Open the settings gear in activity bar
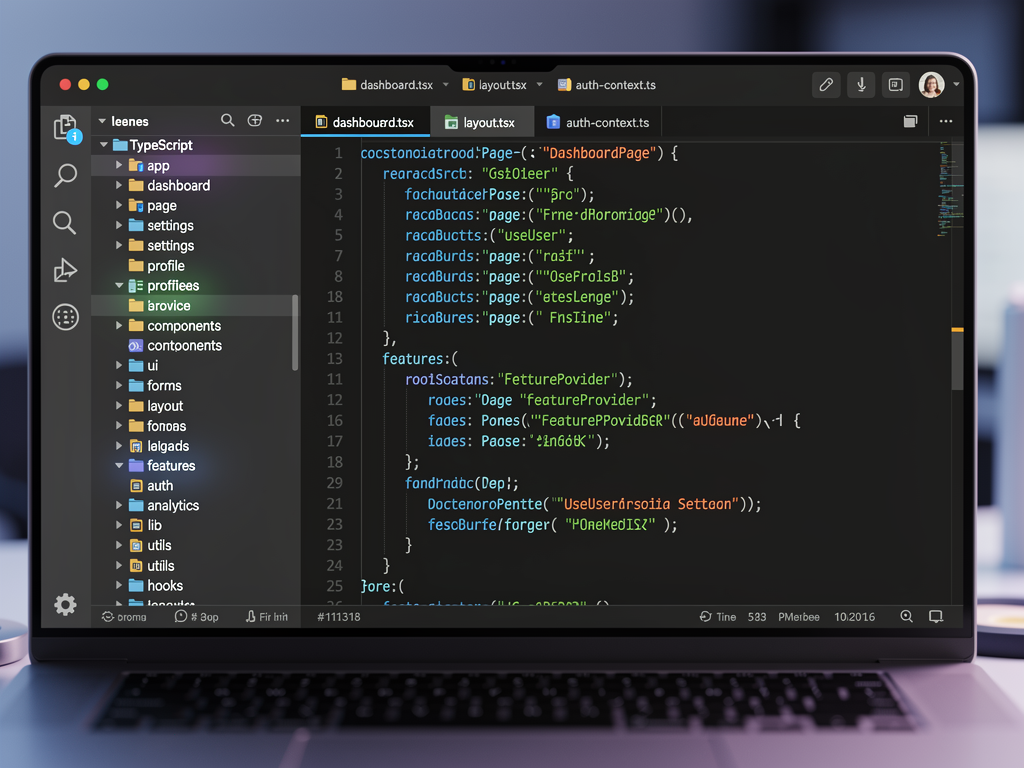The width and height of the screenshot is (1024, 768). [x=65, y=605]
